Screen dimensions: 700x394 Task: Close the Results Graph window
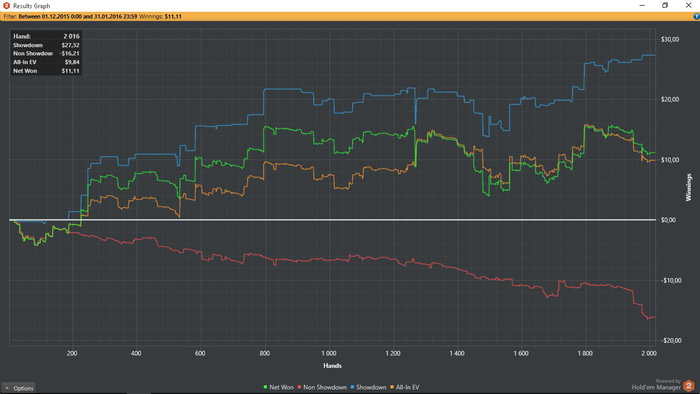(x=688, y=5)
